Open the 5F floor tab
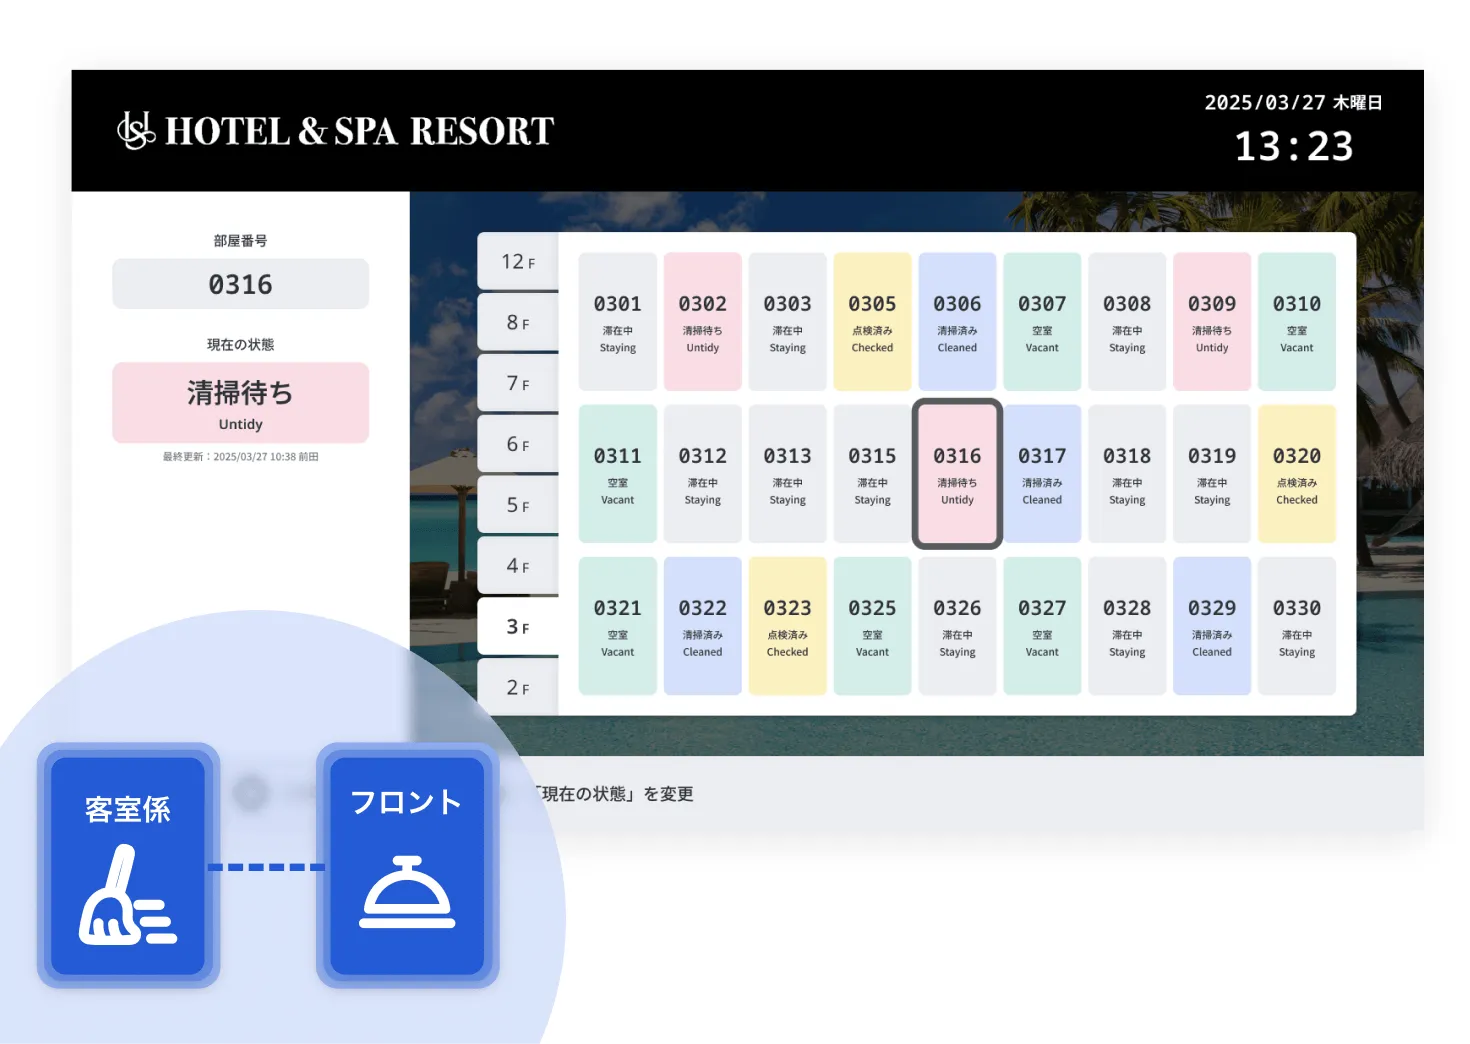The width and height of the screenshot is (1470, 1044). pyautogui.click(x=518, y=505)
